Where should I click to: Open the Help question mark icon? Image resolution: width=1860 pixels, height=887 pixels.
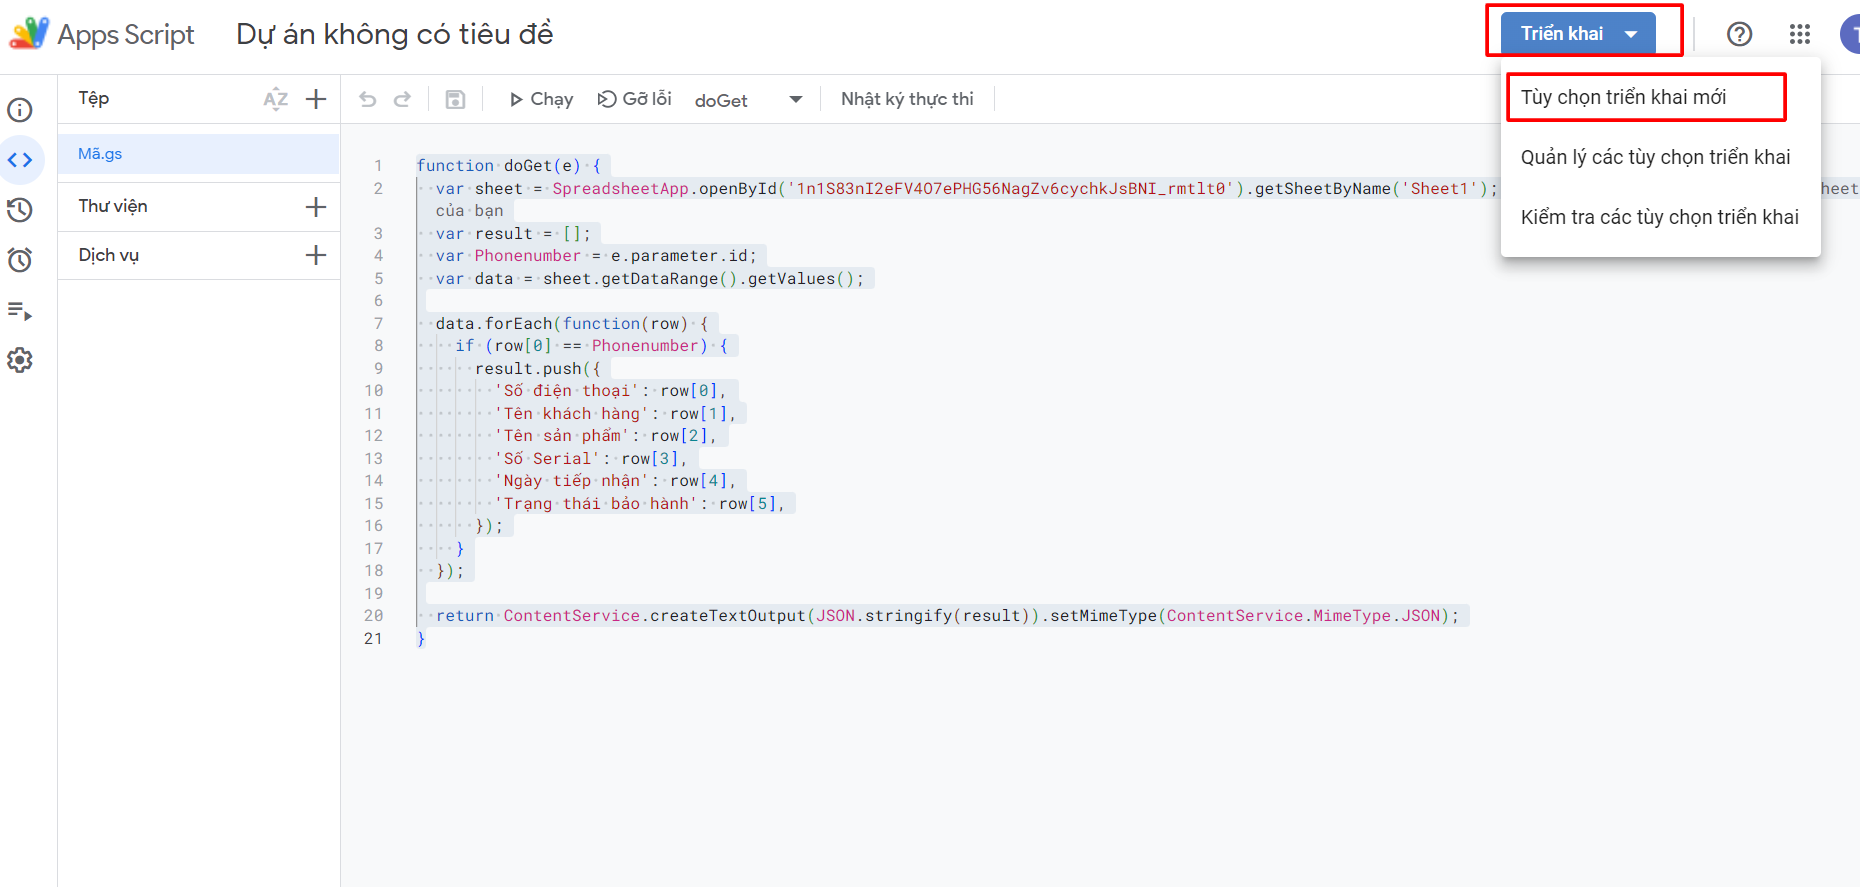1740,34
